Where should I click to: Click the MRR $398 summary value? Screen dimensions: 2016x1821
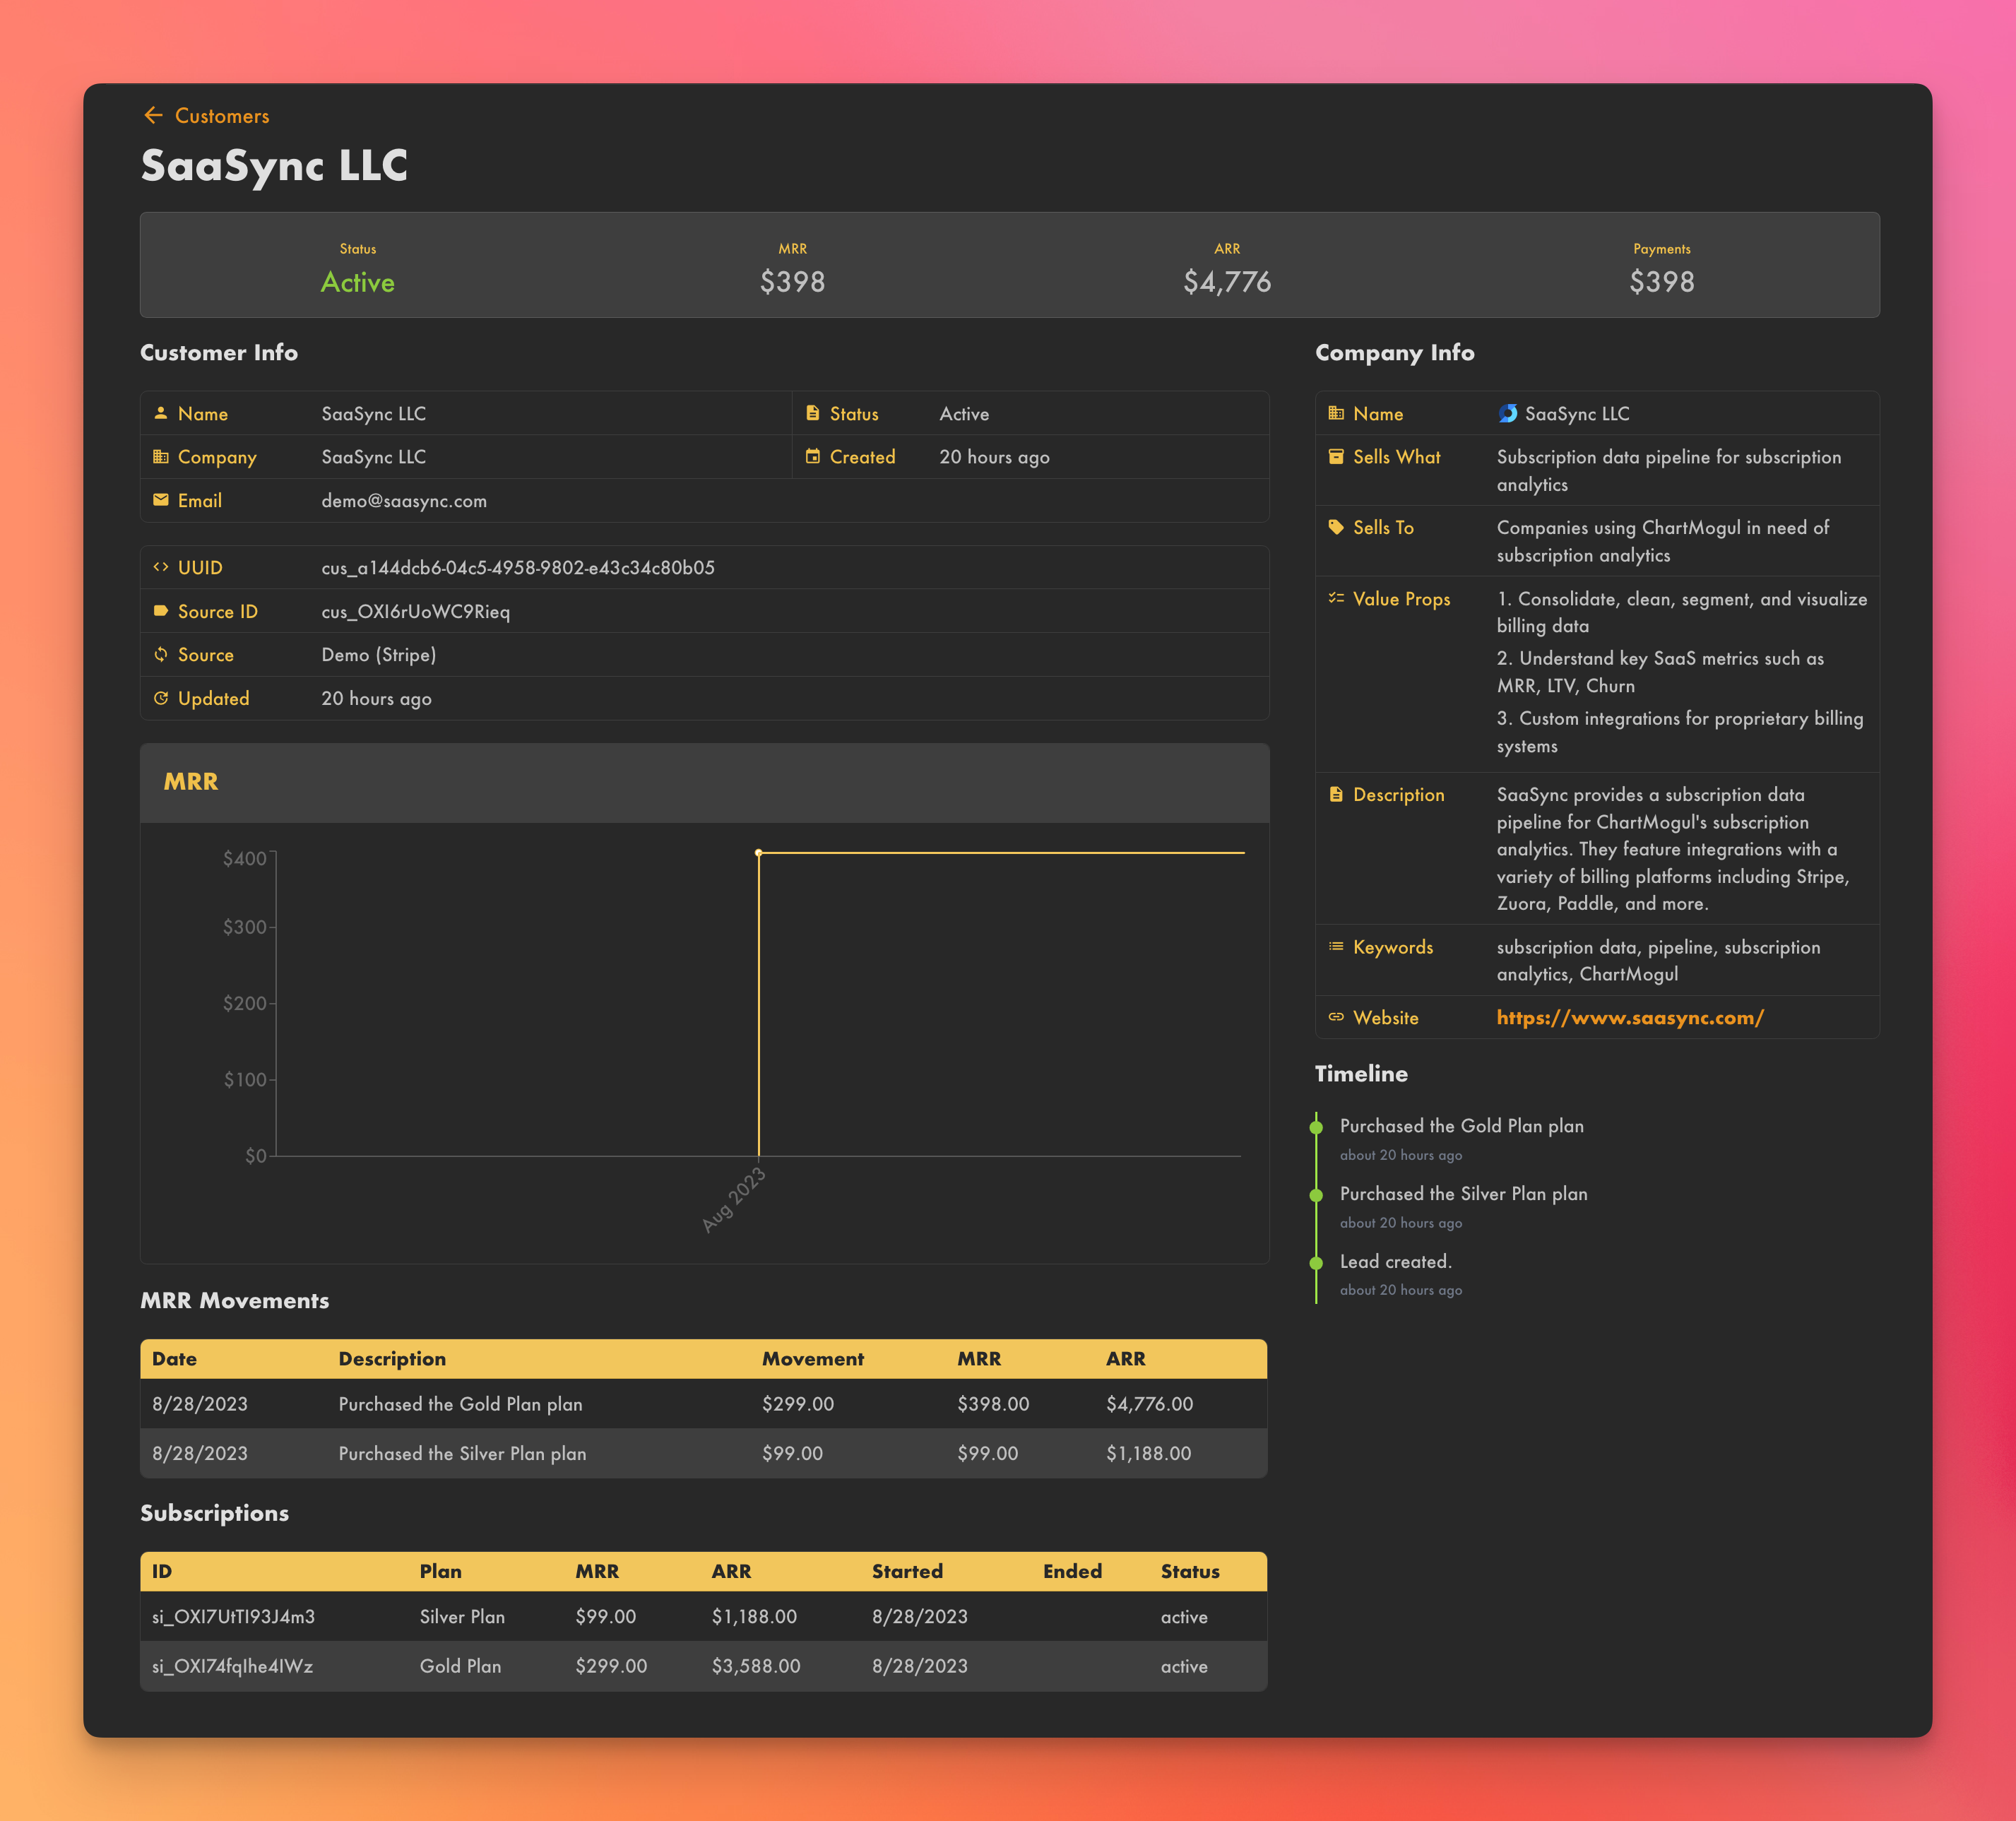[792, 282]
